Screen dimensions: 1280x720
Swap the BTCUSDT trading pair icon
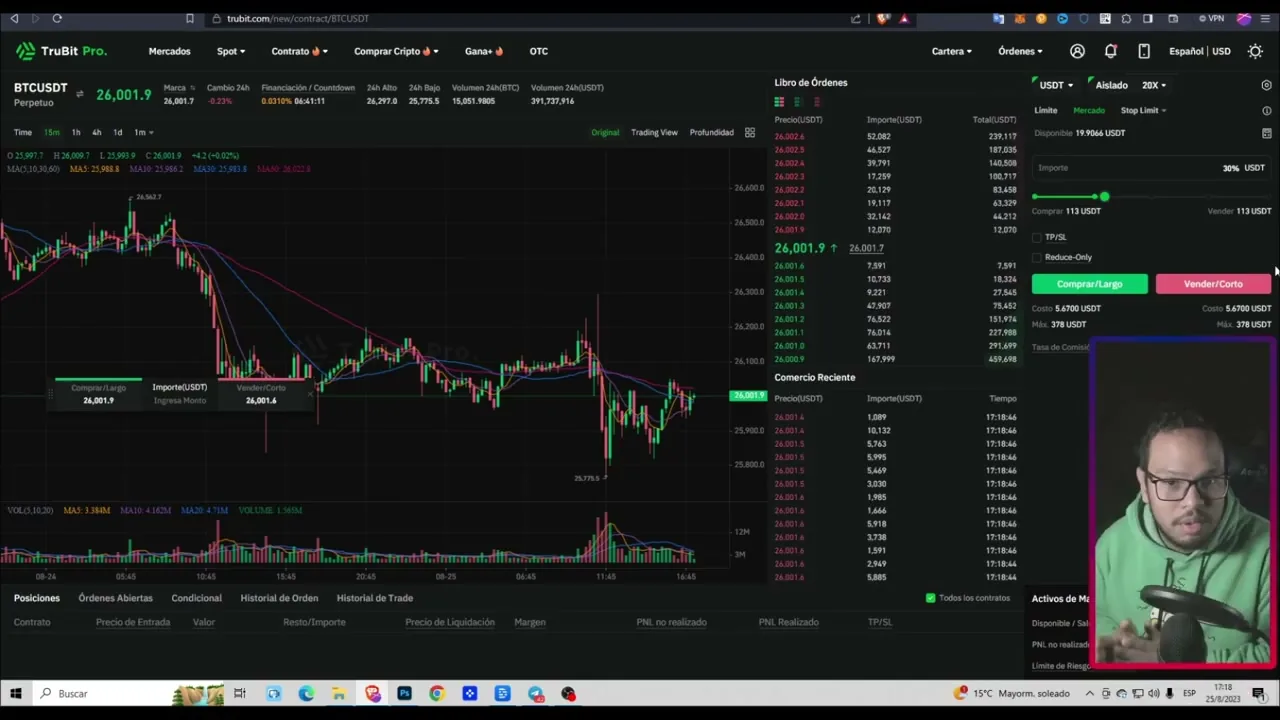pyautogui.click(x=80, y=94)
